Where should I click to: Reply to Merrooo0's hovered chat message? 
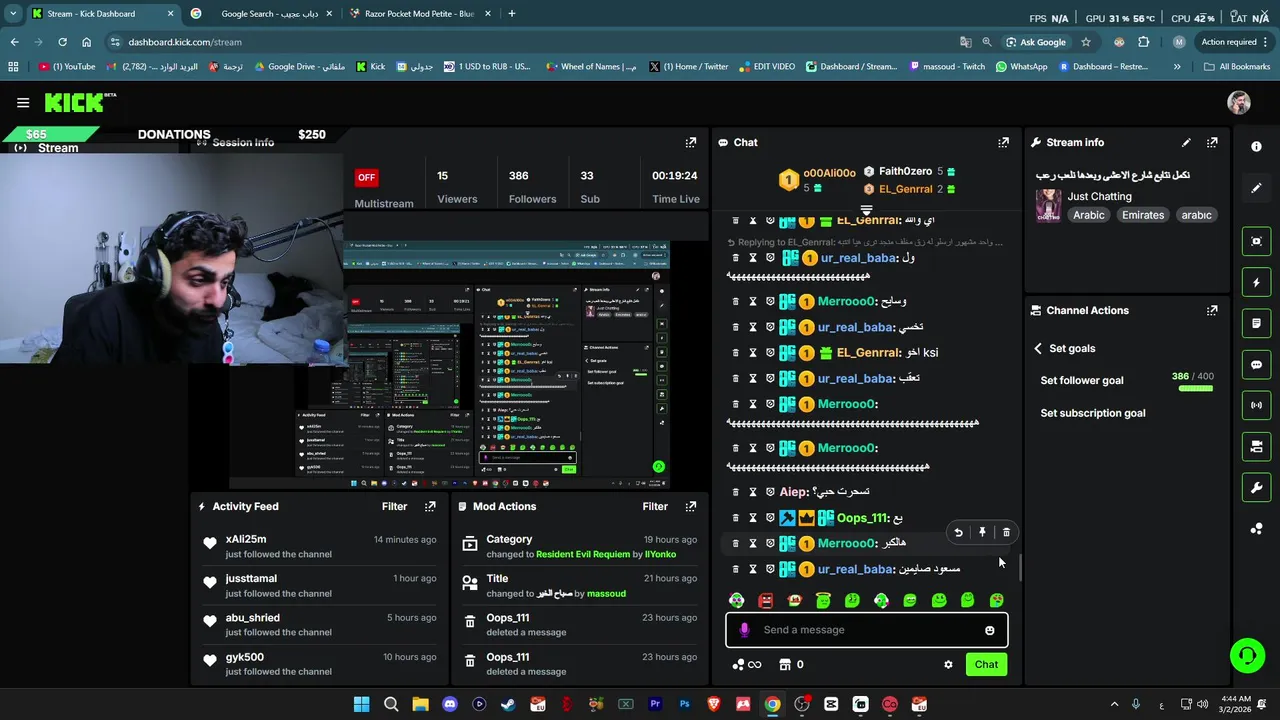tap(958, 533)
